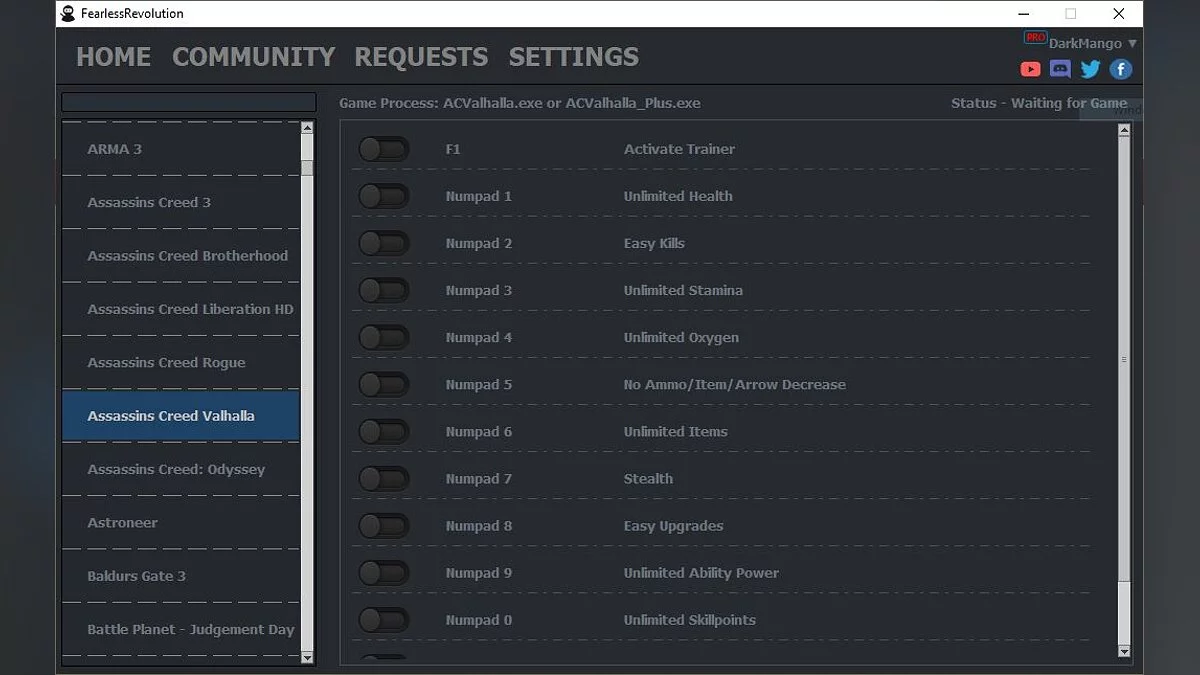Open the REQUESTS tab

[x=421, y=57]
